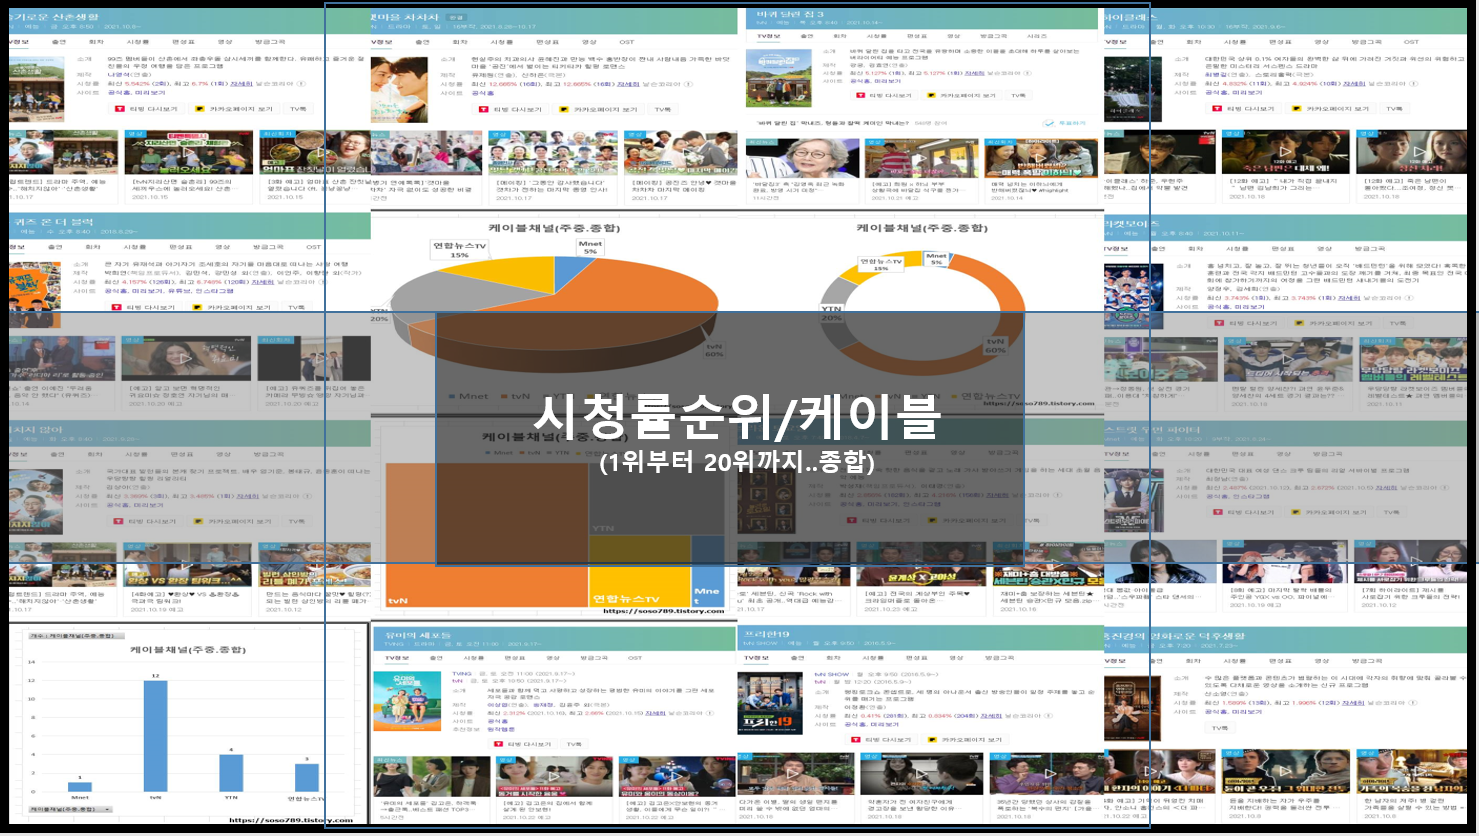
Task: Open the 유미의 세포들 poster thumbnail
Action: 406,702
